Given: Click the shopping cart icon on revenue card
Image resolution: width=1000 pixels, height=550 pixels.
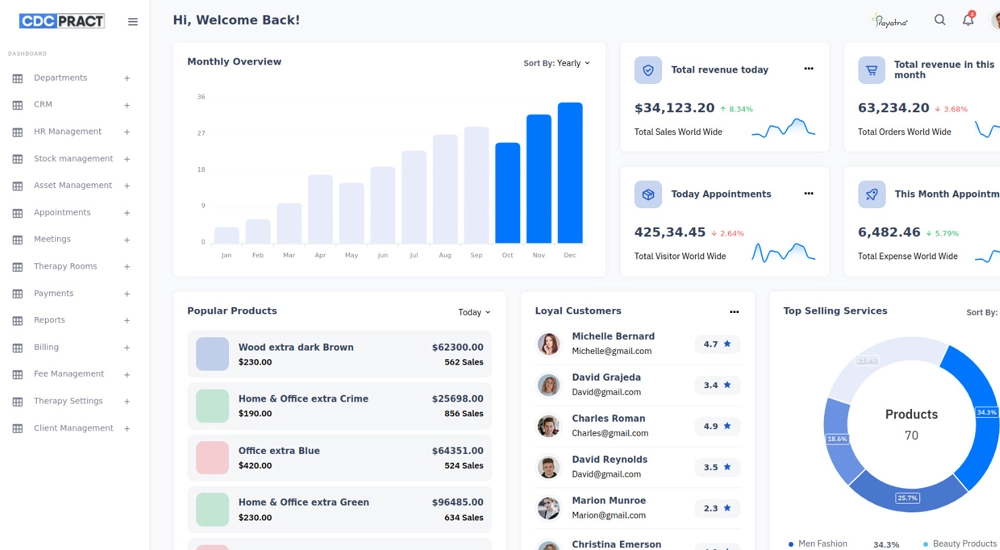Looking at the screenshot, I should click(871, 70).
